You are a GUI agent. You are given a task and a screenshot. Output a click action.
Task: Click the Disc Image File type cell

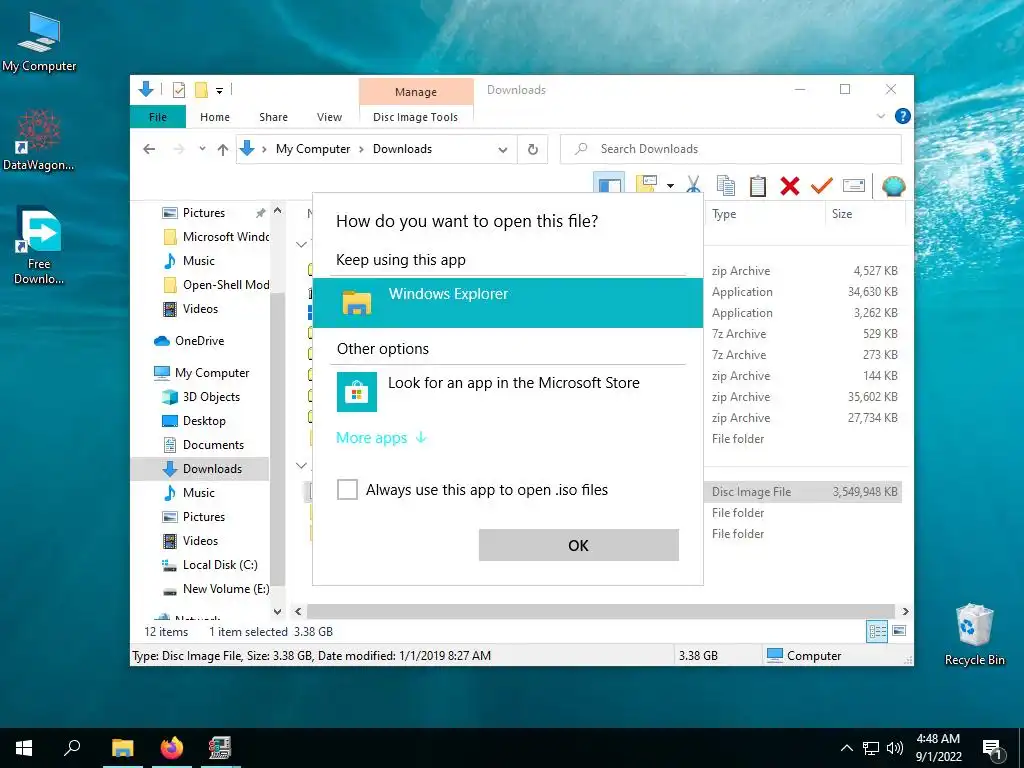tap(752, 492)
